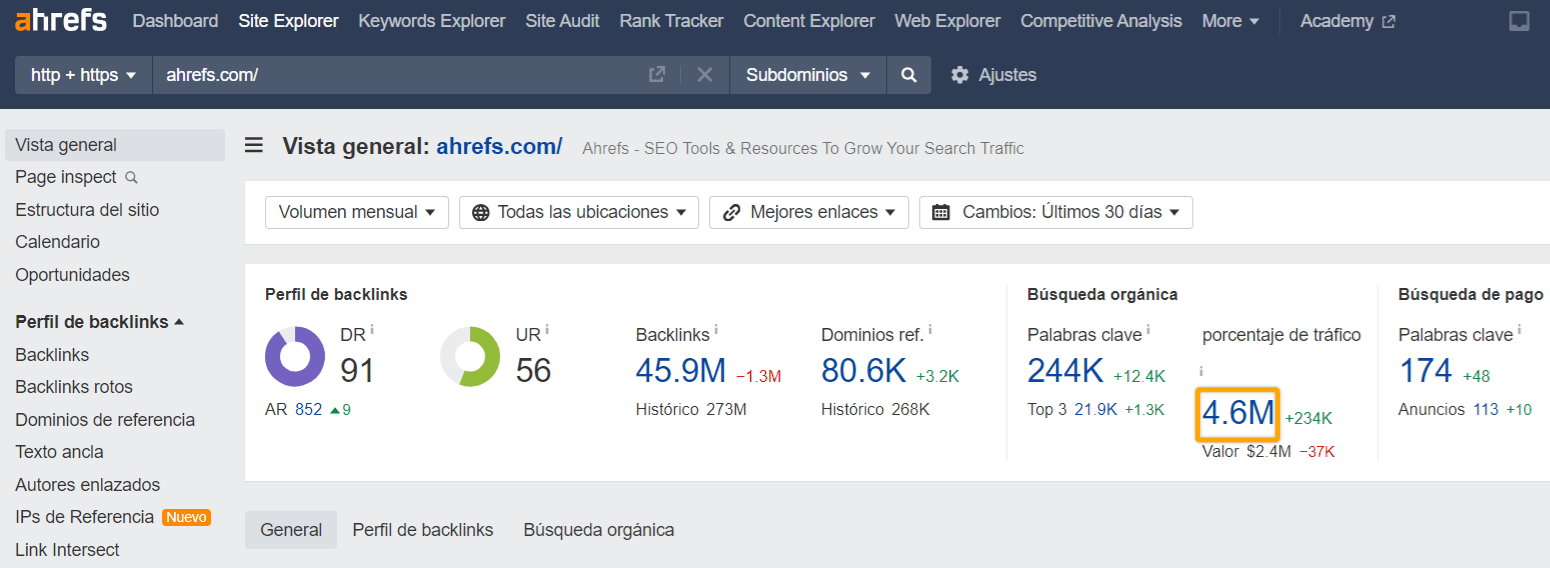The width and height of the screenshot is (1550, 568).
Task: Open Web Explorer
Action: click(x=947, y=21)
